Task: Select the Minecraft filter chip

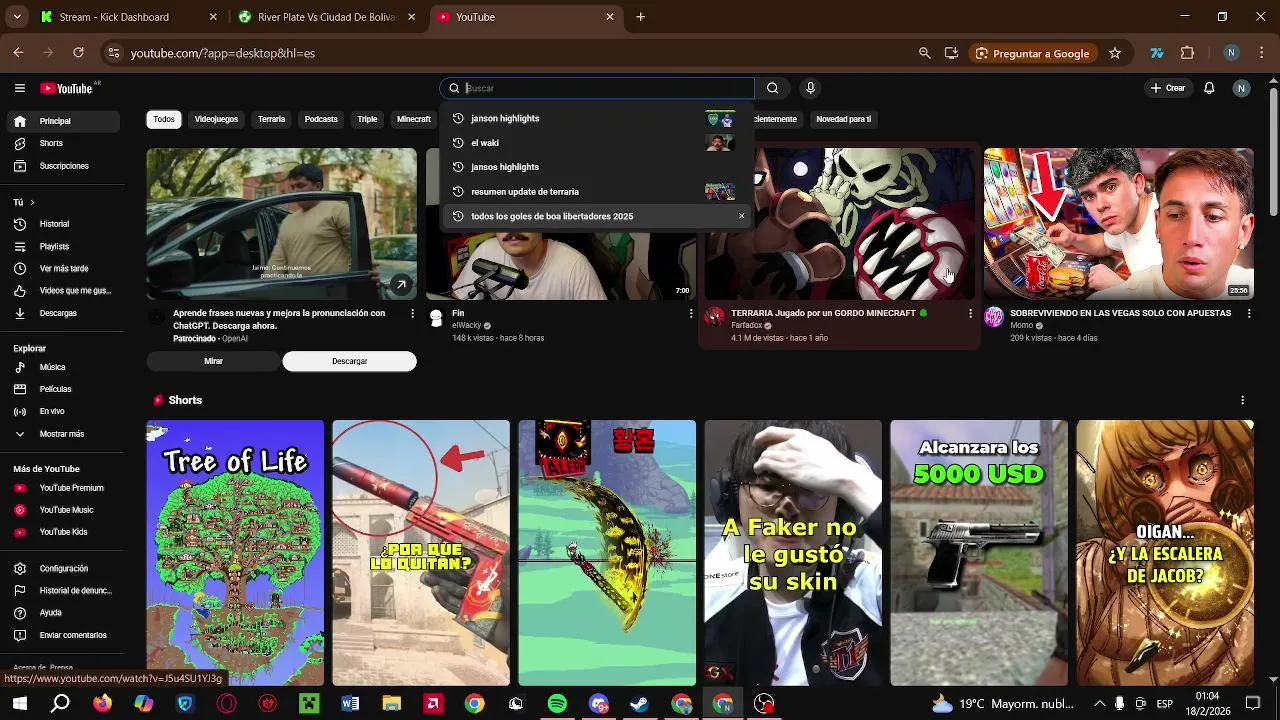Action: tap(413, 119)
